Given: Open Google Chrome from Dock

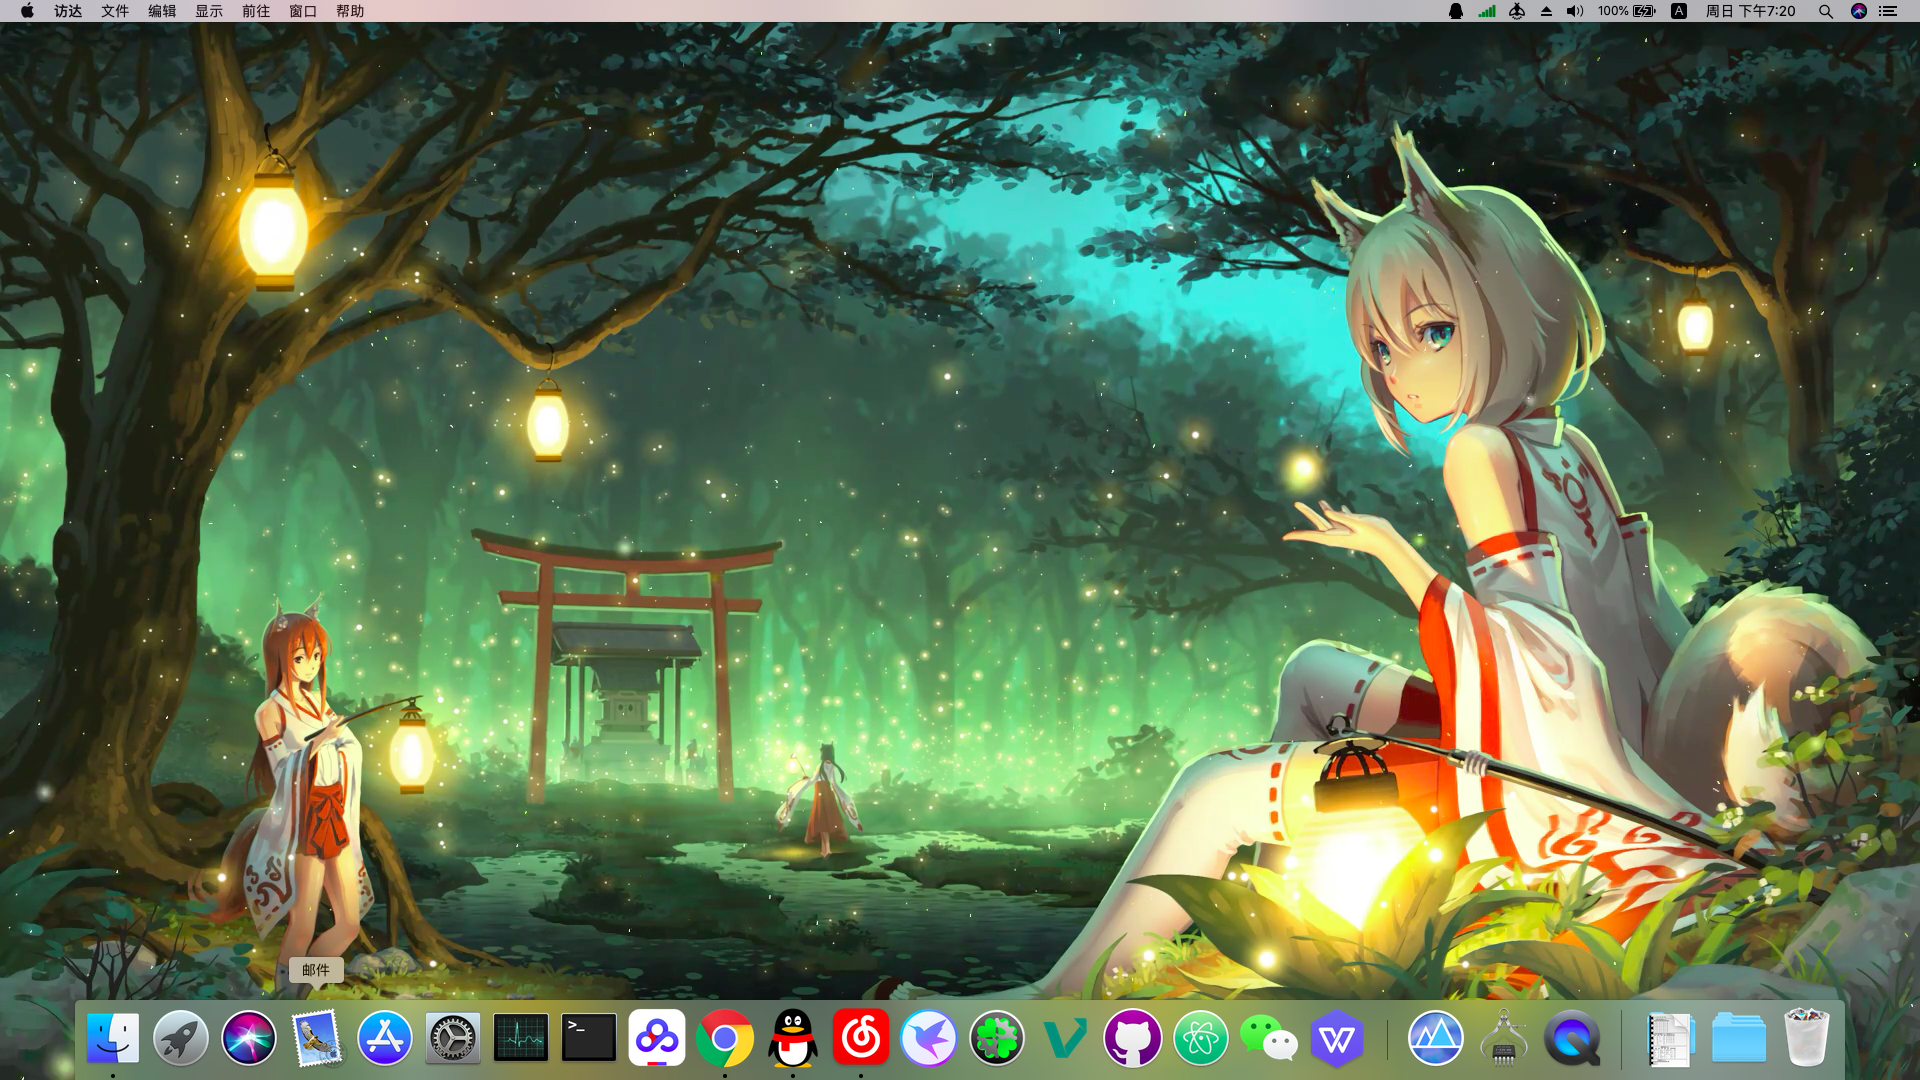Looking at the screenshot, I should point(725,1038).
